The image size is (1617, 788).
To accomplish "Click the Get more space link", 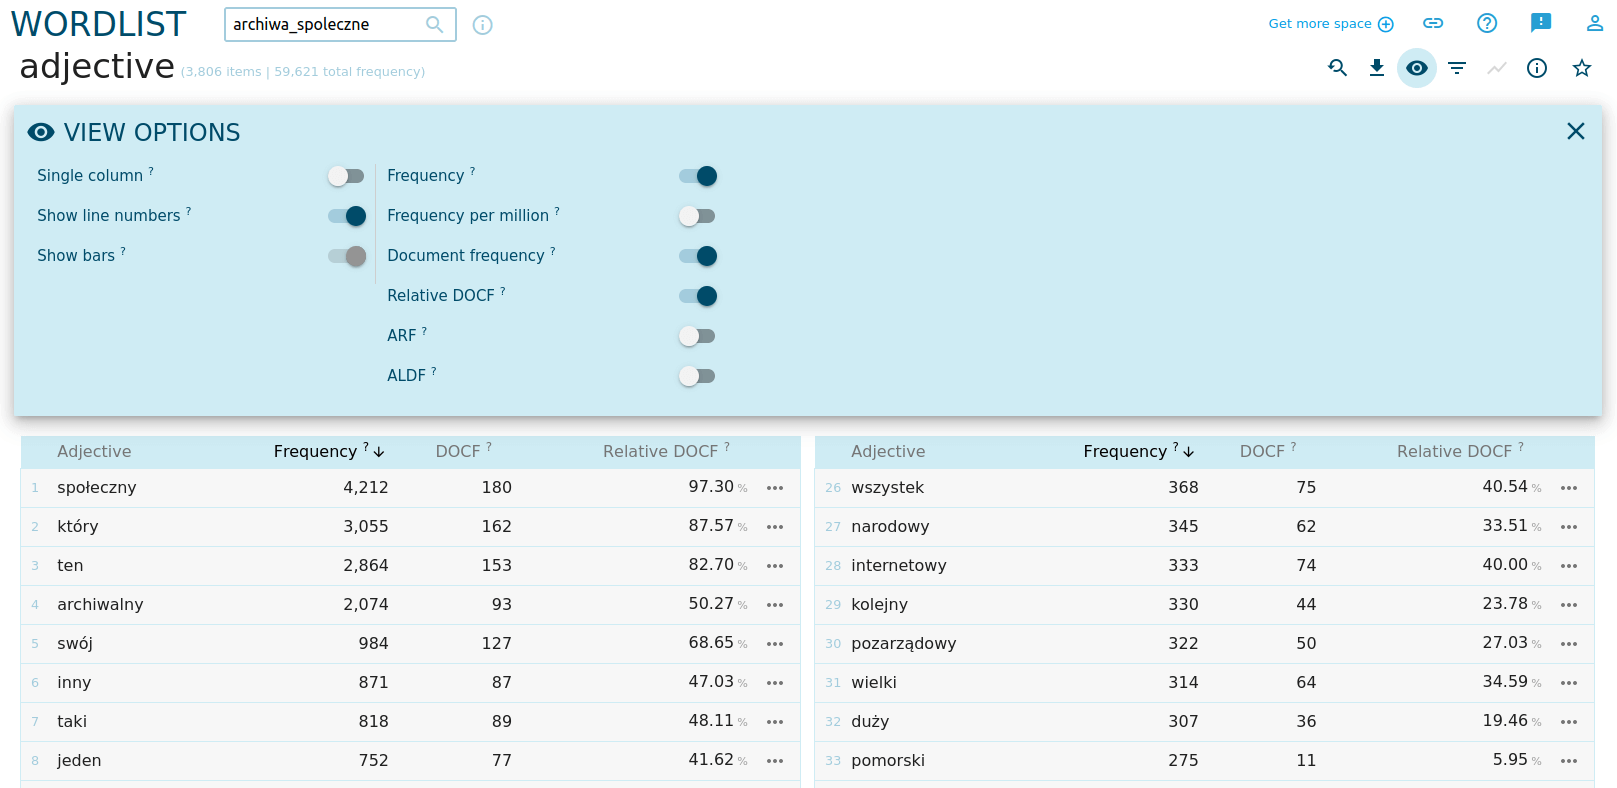I will pos(1331,24).
